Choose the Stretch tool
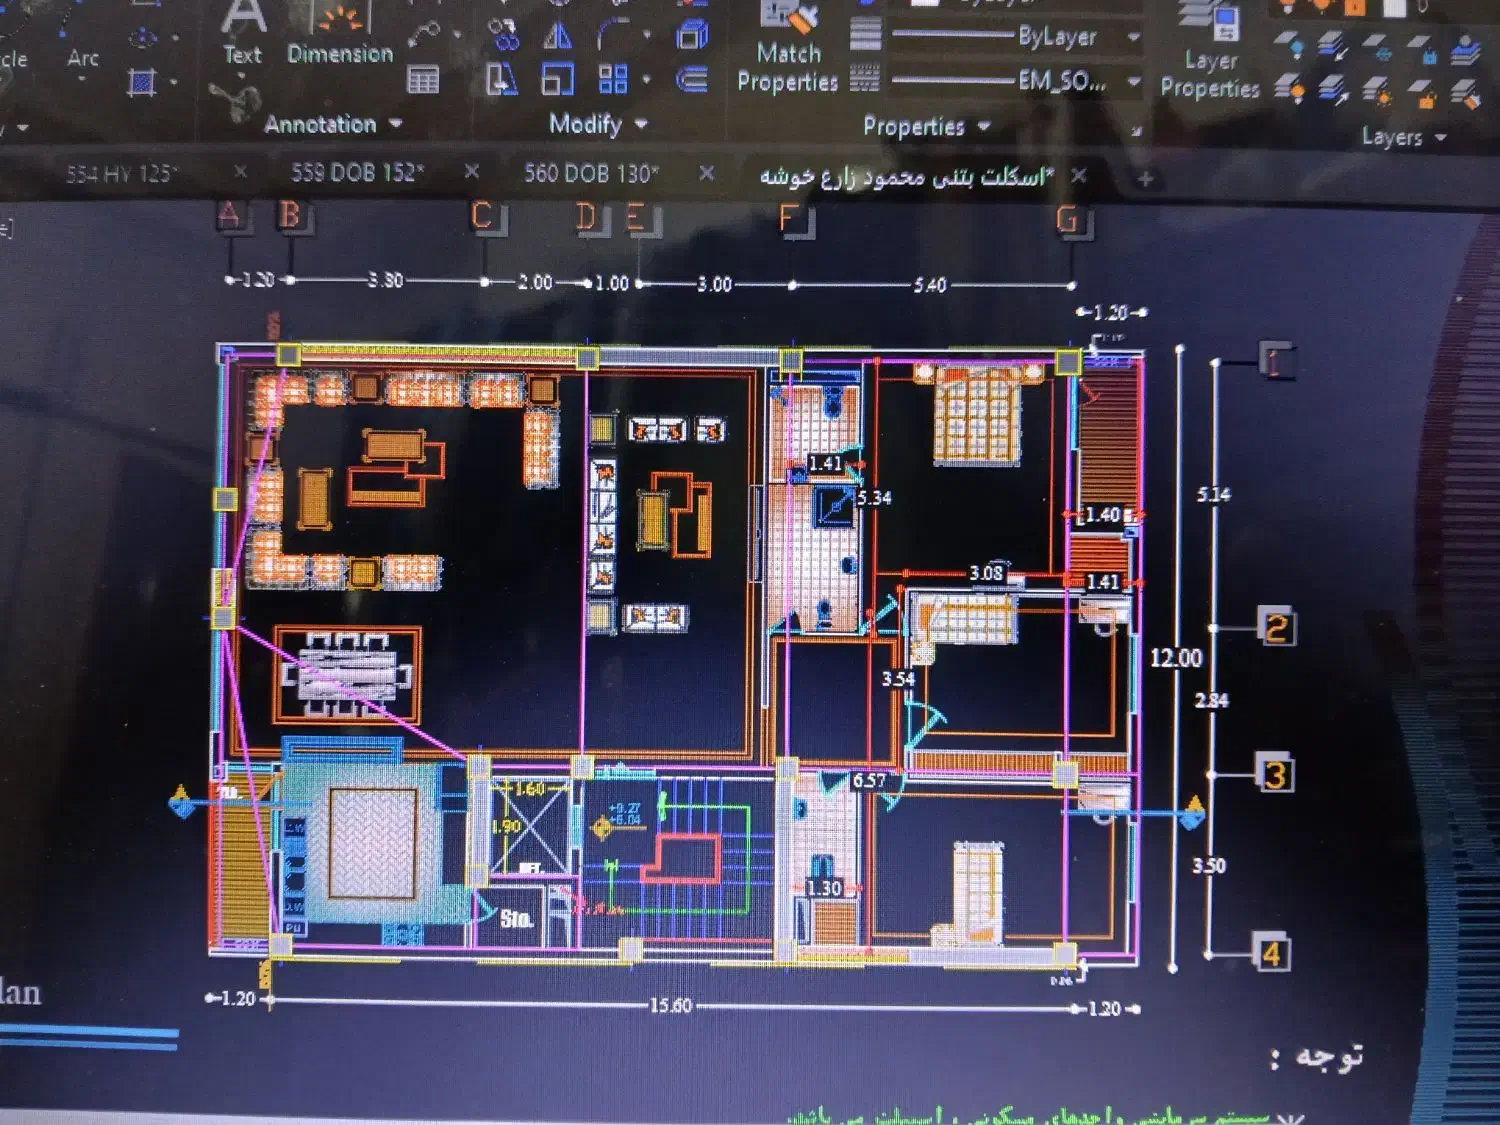Screen dimensions: 1500x1125 click(x=501, y=79)
